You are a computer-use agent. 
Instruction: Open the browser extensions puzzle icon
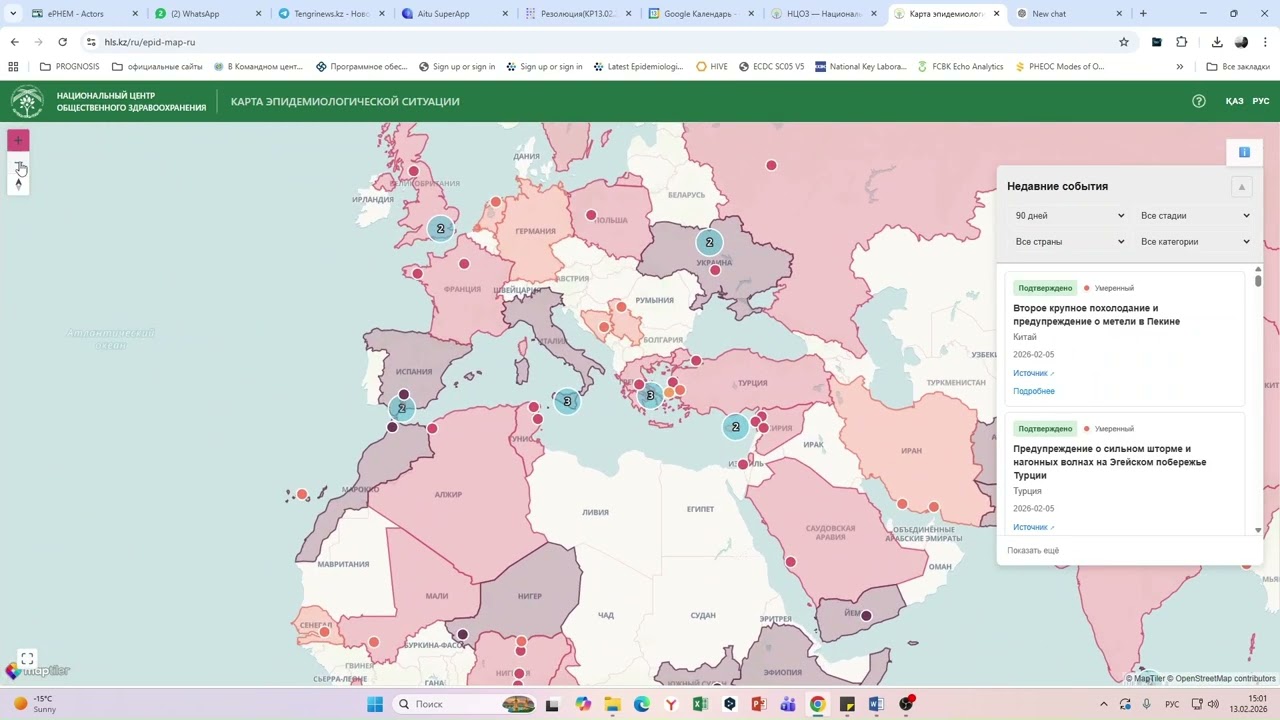click(1182, 42)
